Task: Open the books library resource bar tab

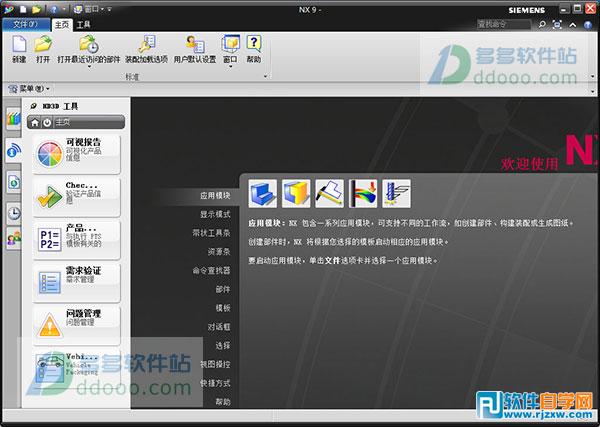Action: (13, 119)
